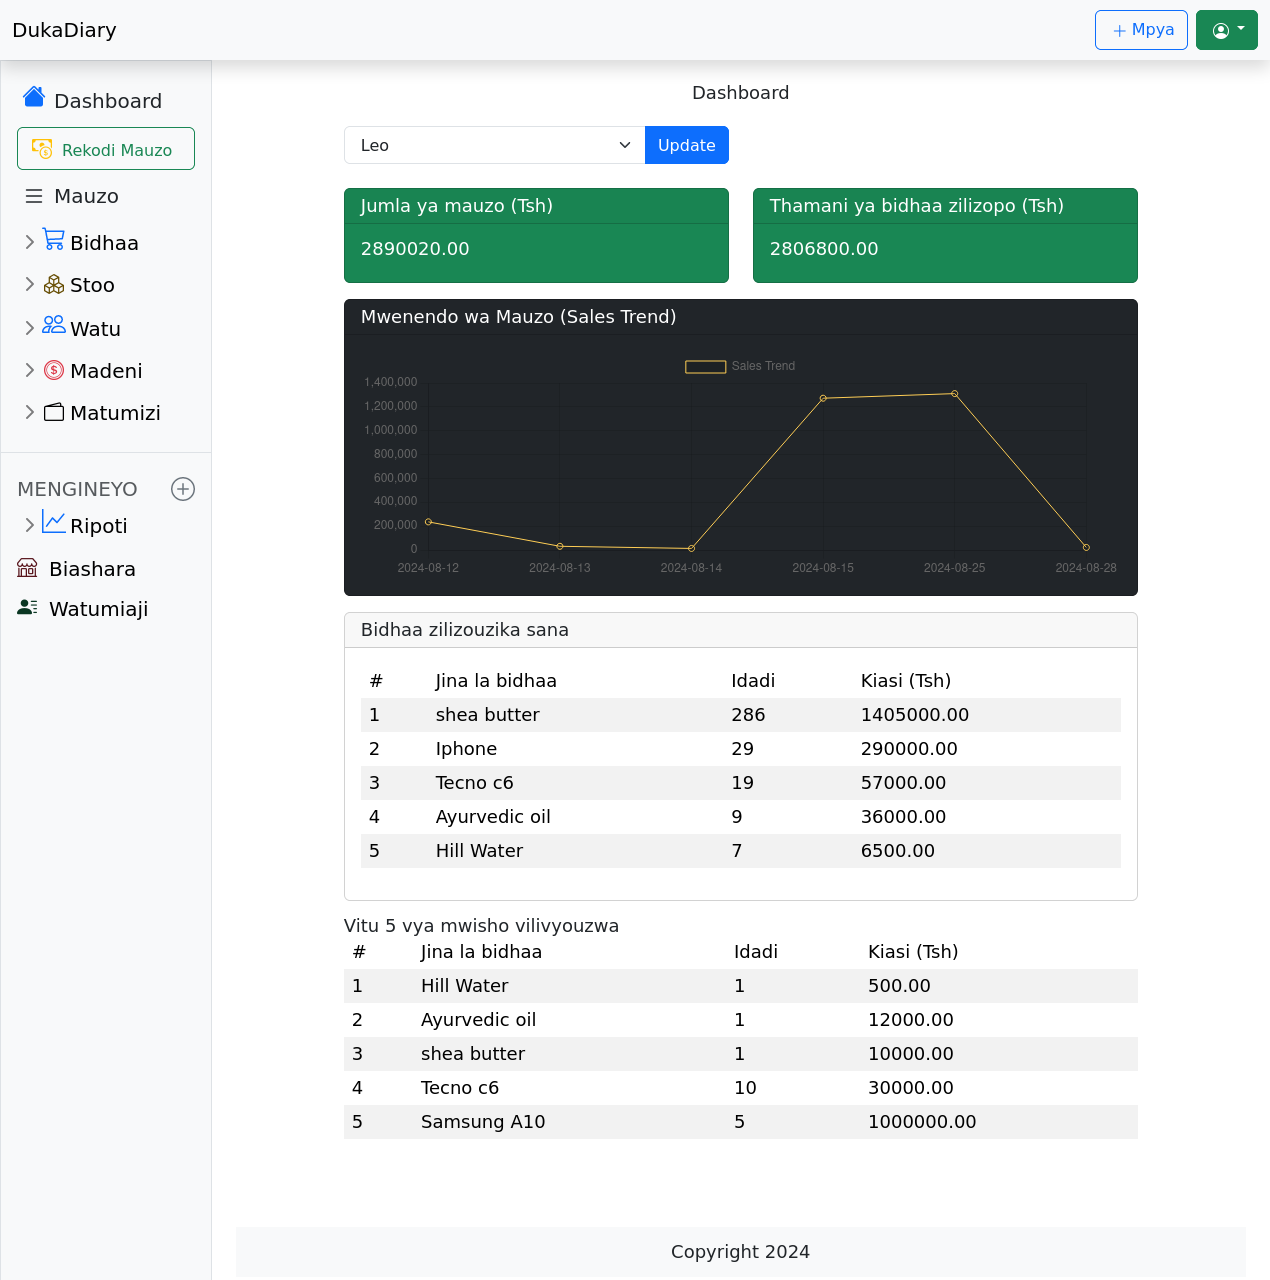Click the 2024-08-25 chart data point
1270x1280 pixels.
(x=955, y=394)
